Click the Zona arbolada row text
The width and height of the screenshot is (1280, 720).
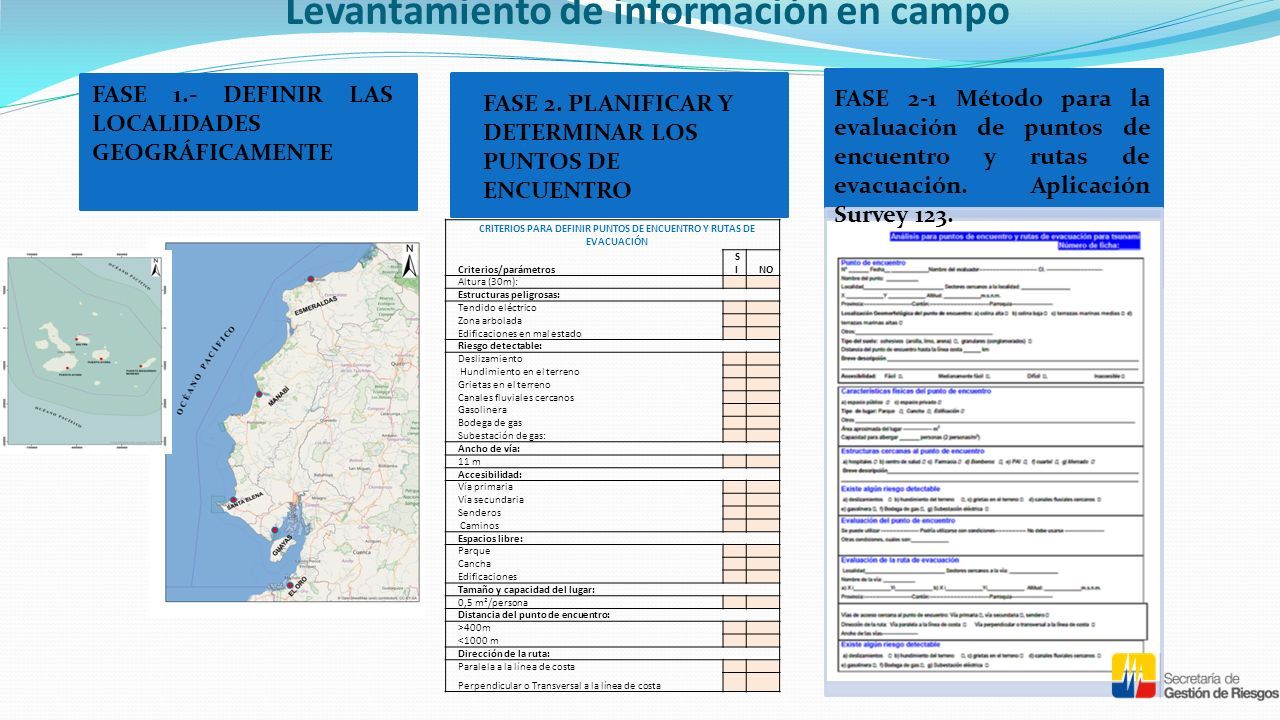pyautogui.click(x=490, y=321)
